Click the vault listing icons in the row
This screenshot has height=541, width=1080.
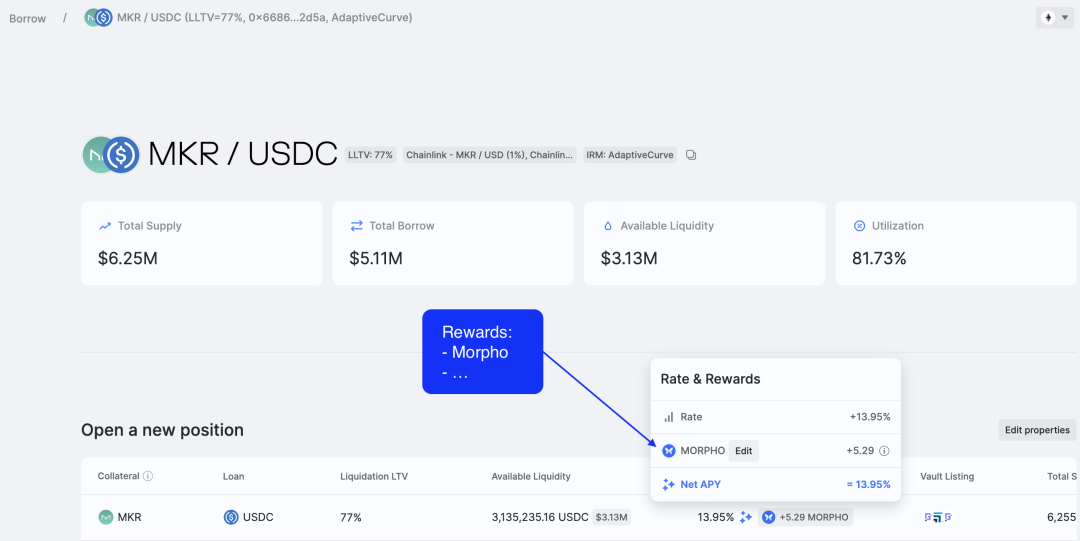coord(937,517)
